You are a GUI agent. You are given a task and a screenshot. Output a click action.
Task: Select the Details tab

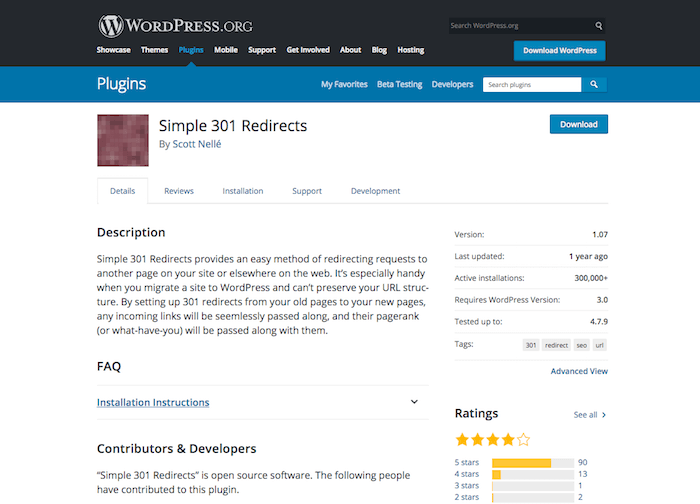(123, 191)
